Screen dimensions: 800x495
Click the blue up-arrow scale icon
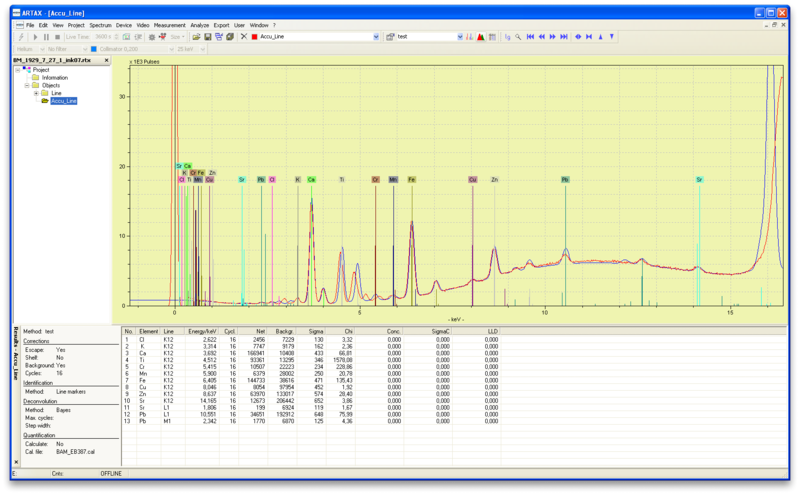click(601, 37)
